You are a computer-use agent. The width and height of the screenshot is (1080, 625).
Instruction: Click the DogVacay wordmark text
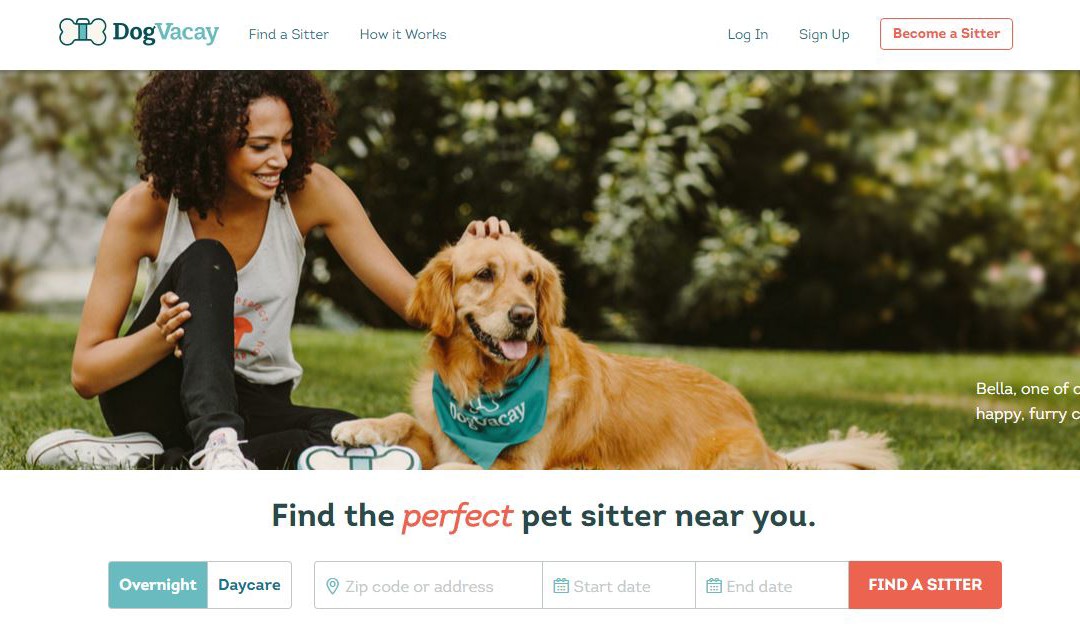pos(165,32)
